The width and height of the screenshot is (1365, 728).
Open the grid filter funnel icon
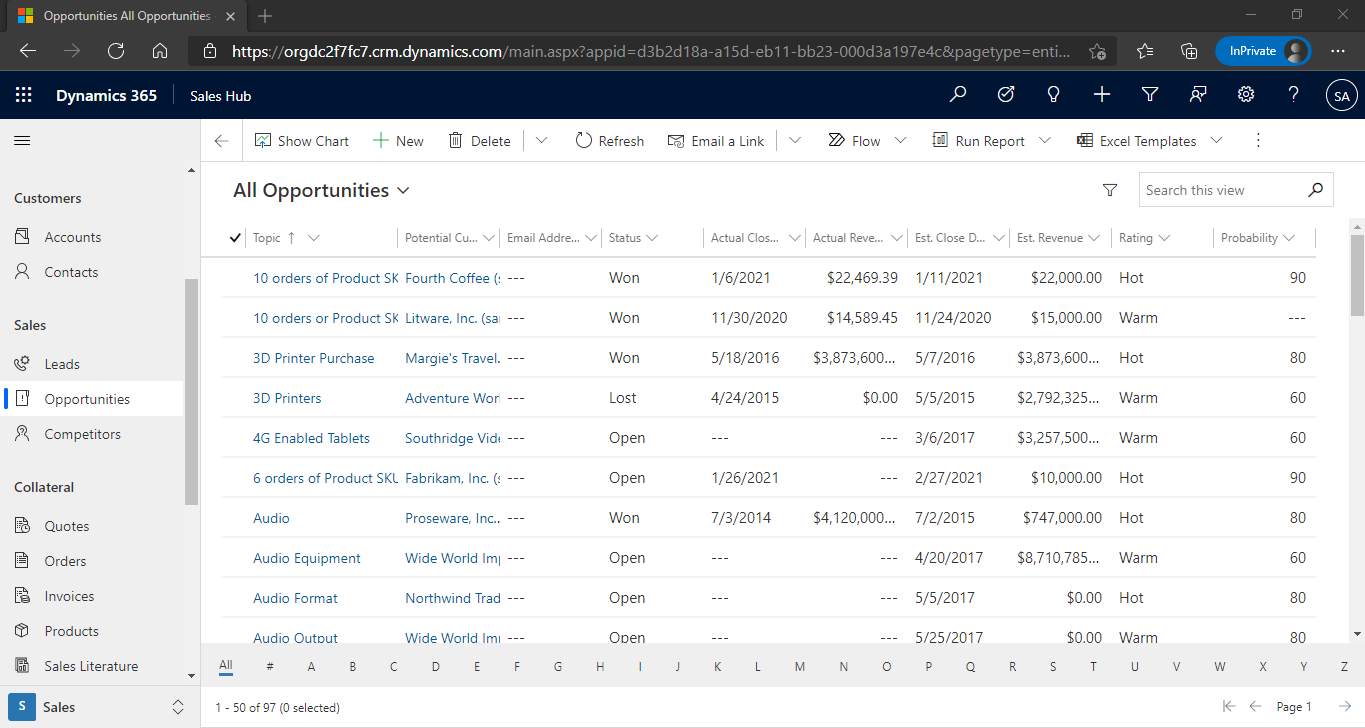coord(1109,190)
